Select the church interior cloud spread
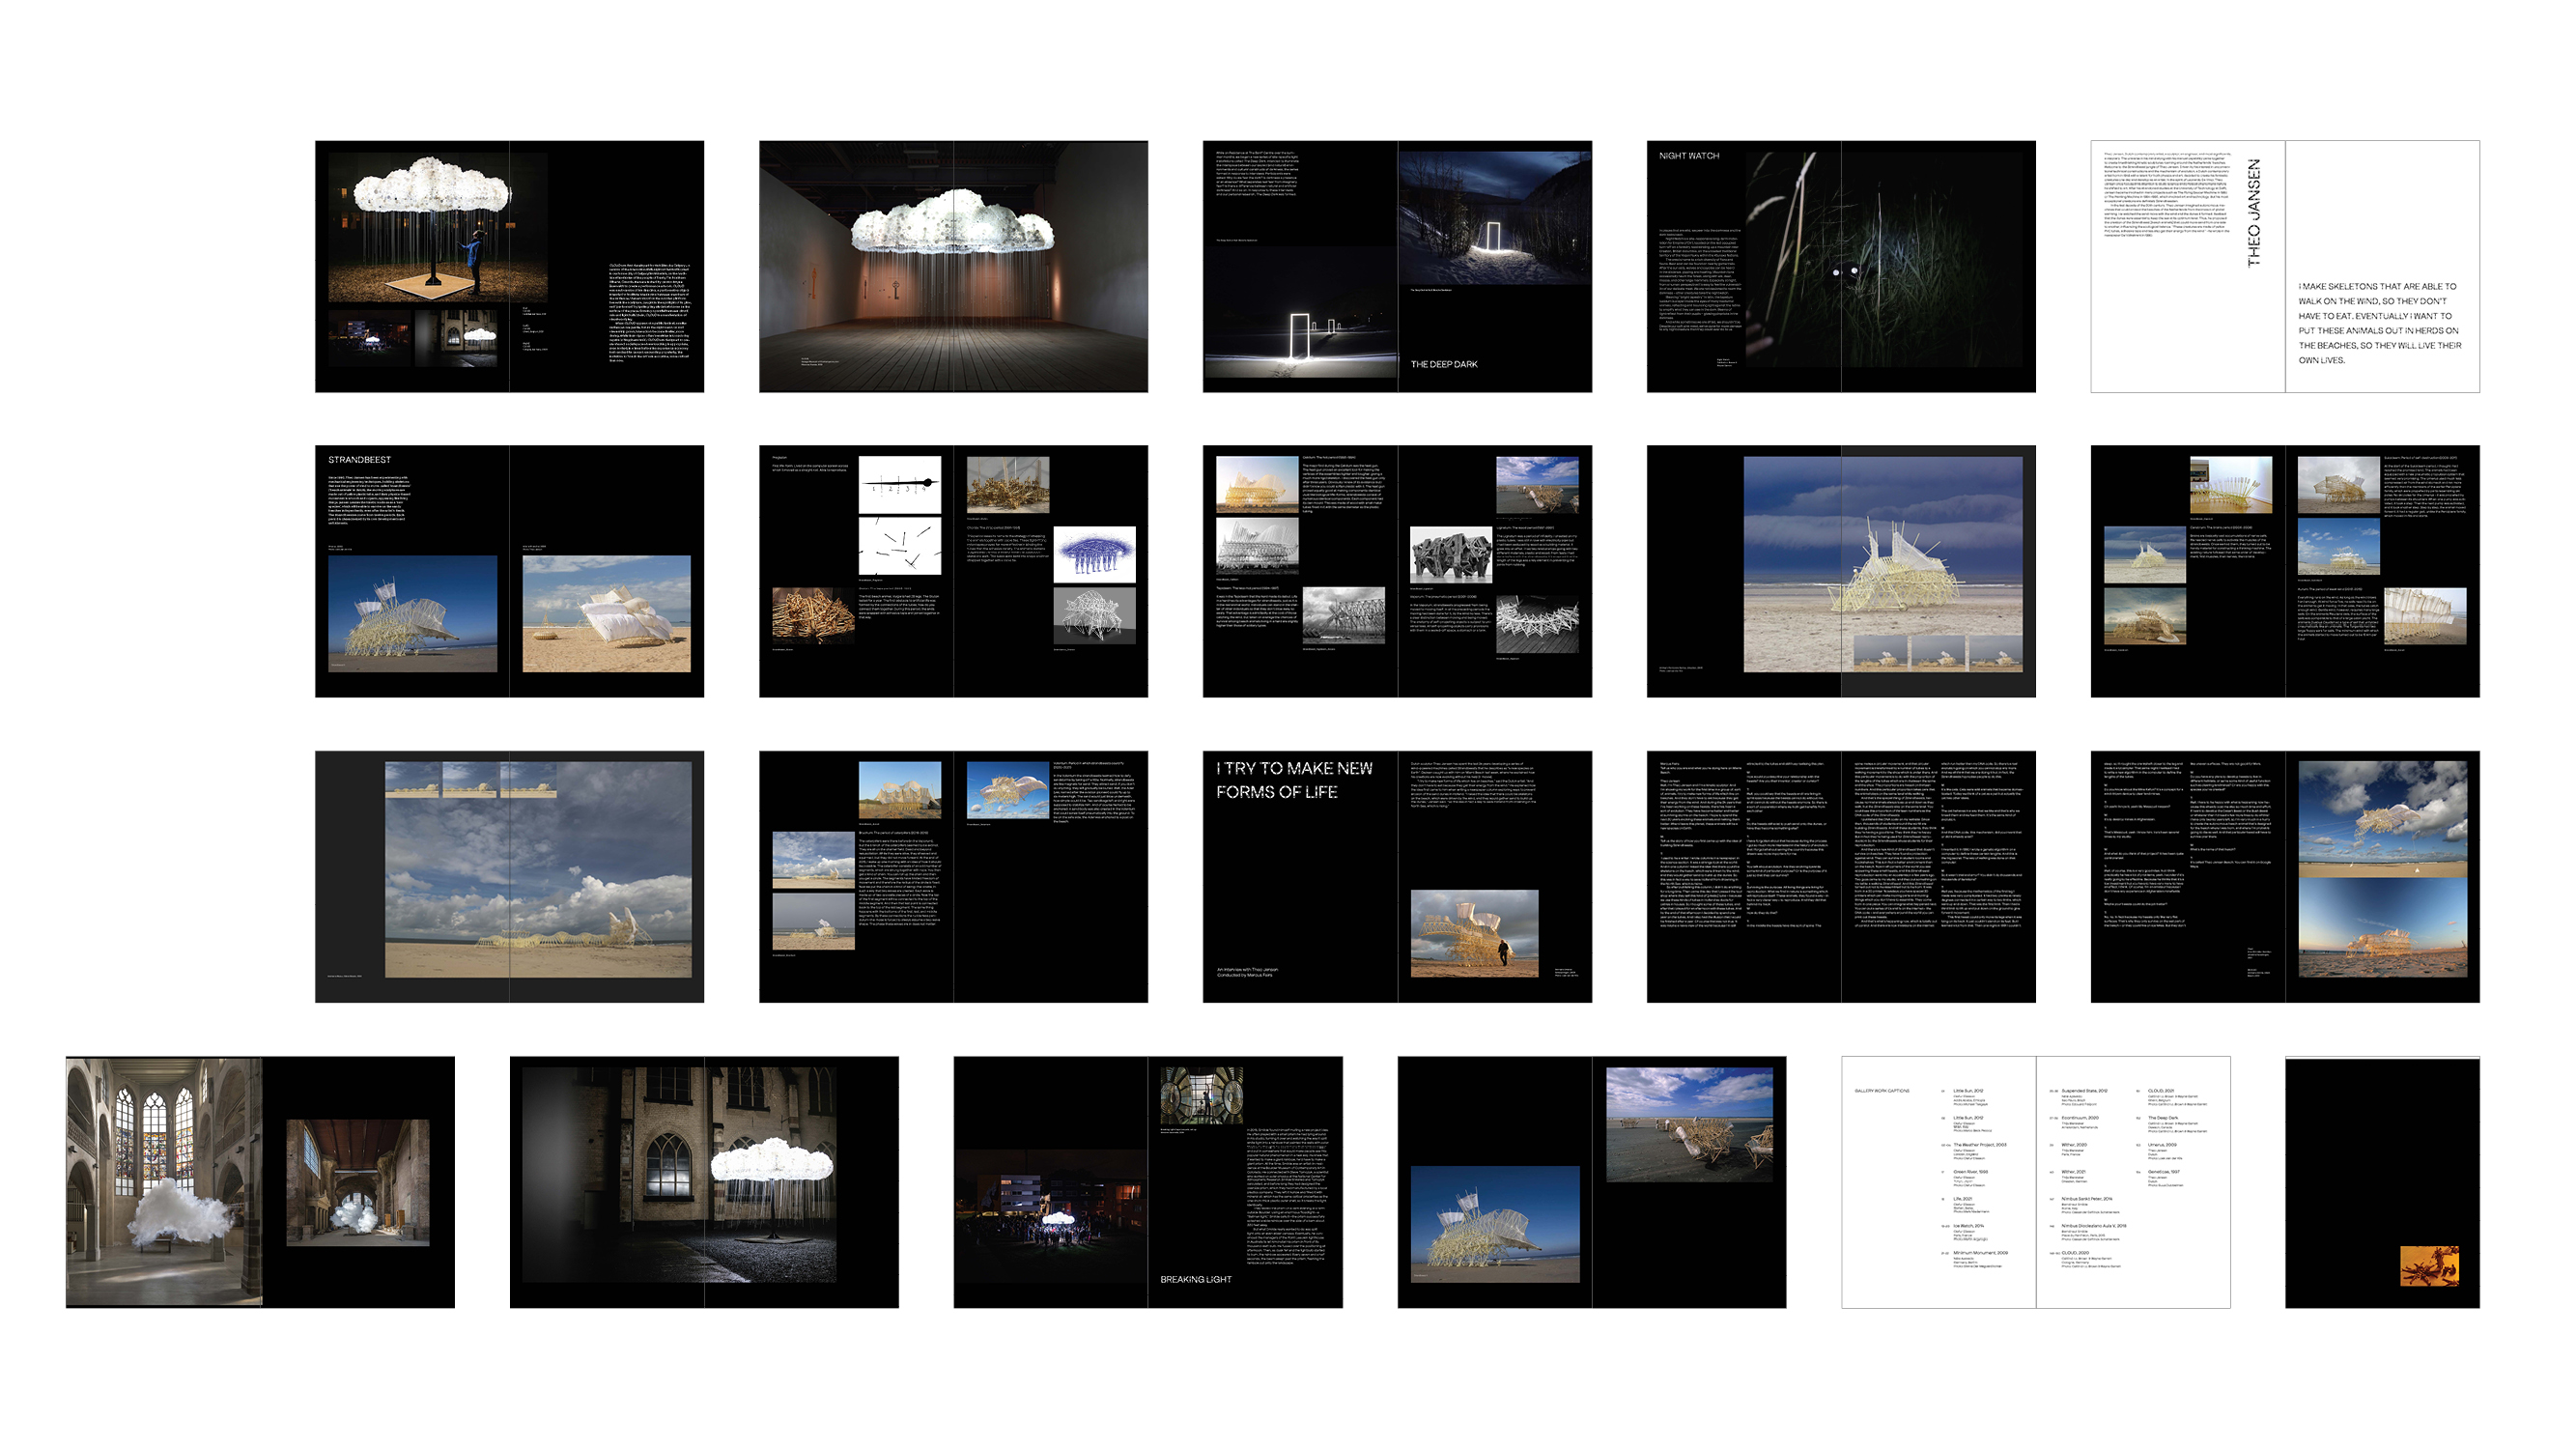Screen dimensions: 2576x1449 260,1181
